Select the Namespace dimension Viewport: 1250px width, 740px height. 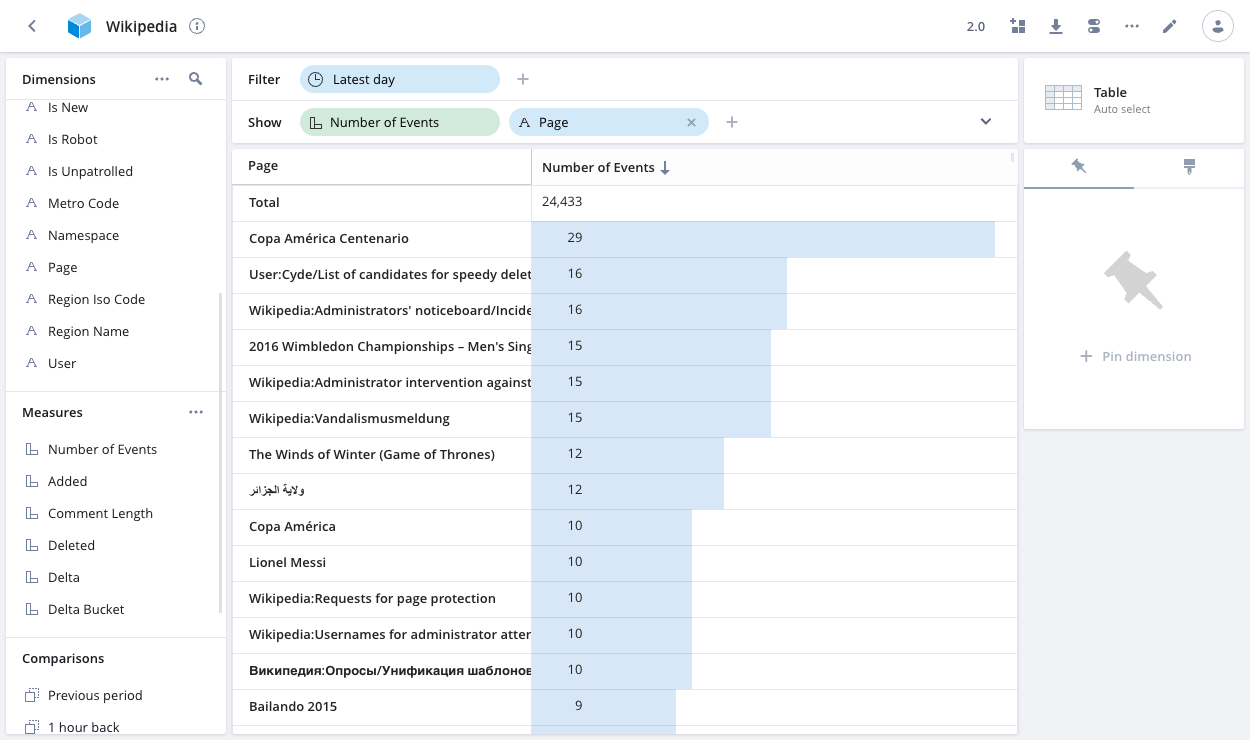click(x=116, y=235)
